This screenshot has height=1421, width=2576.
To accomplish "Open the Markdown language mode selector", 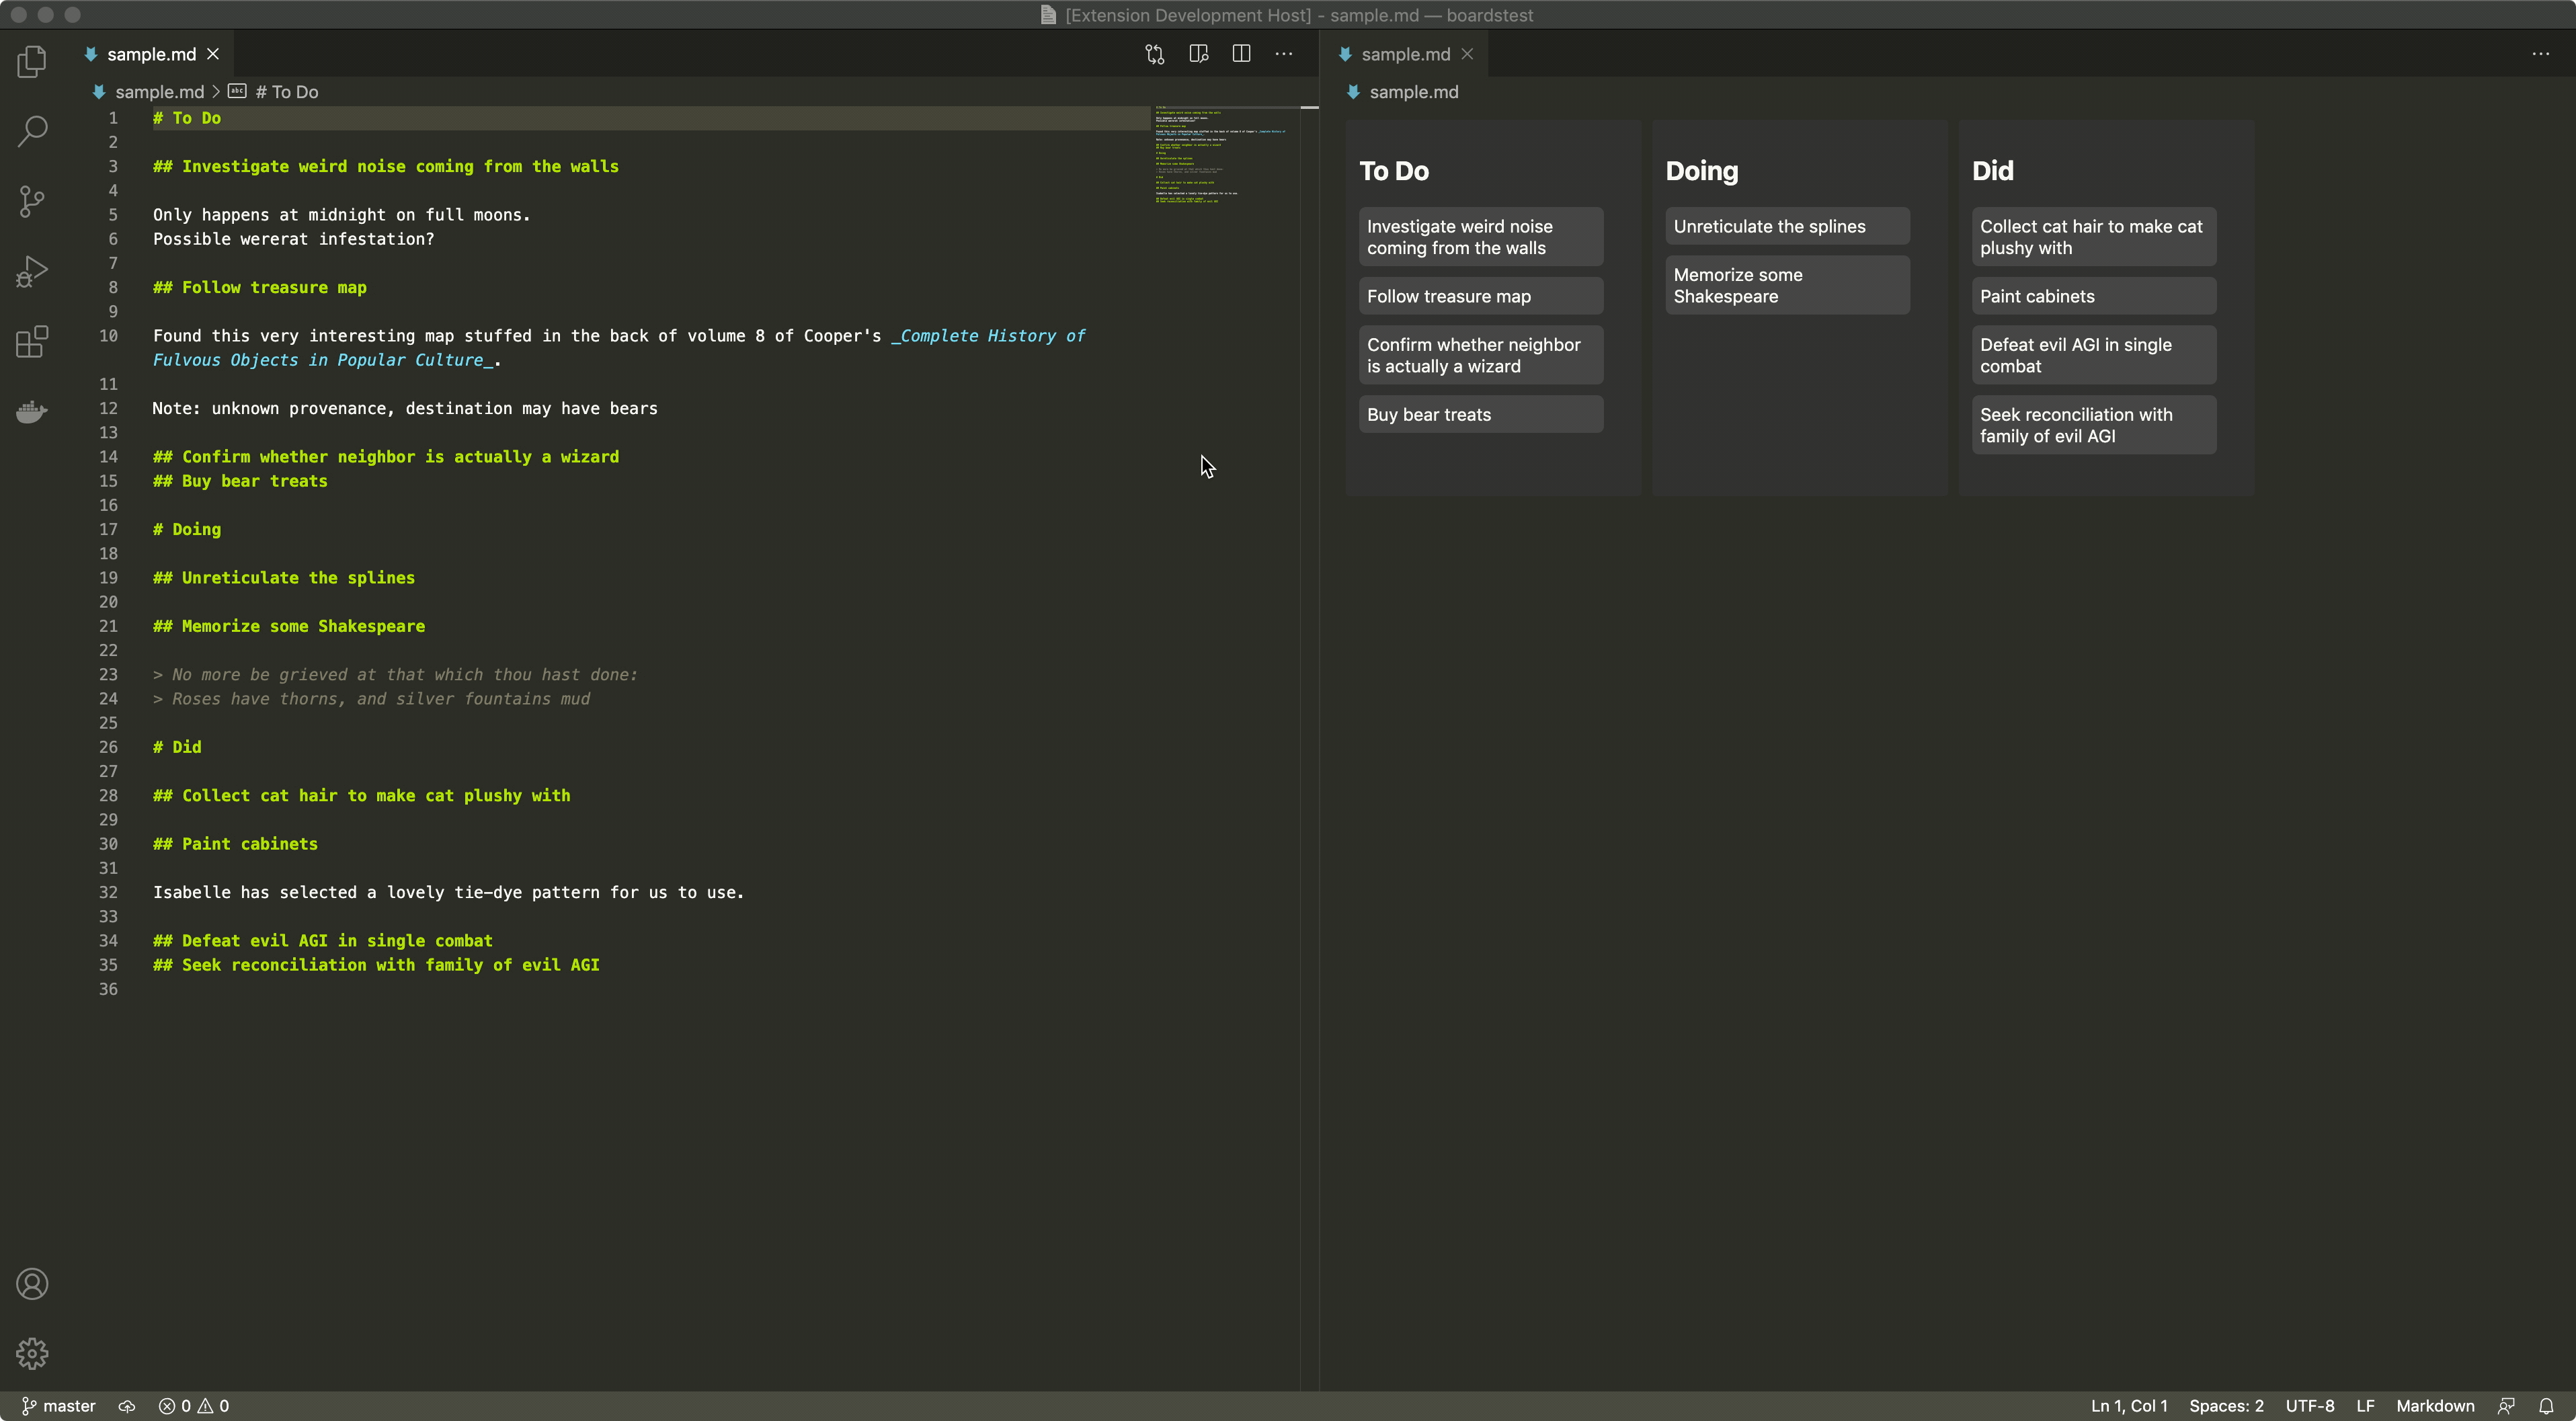I will 2434,1405.
